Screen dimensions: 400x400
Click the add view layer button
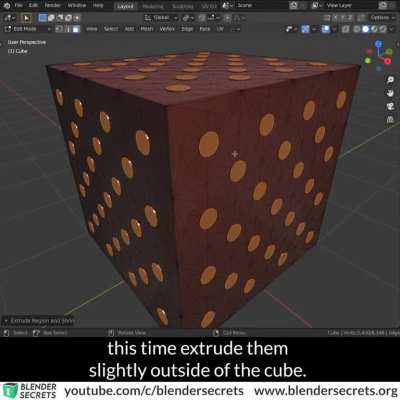pos(383,5)
